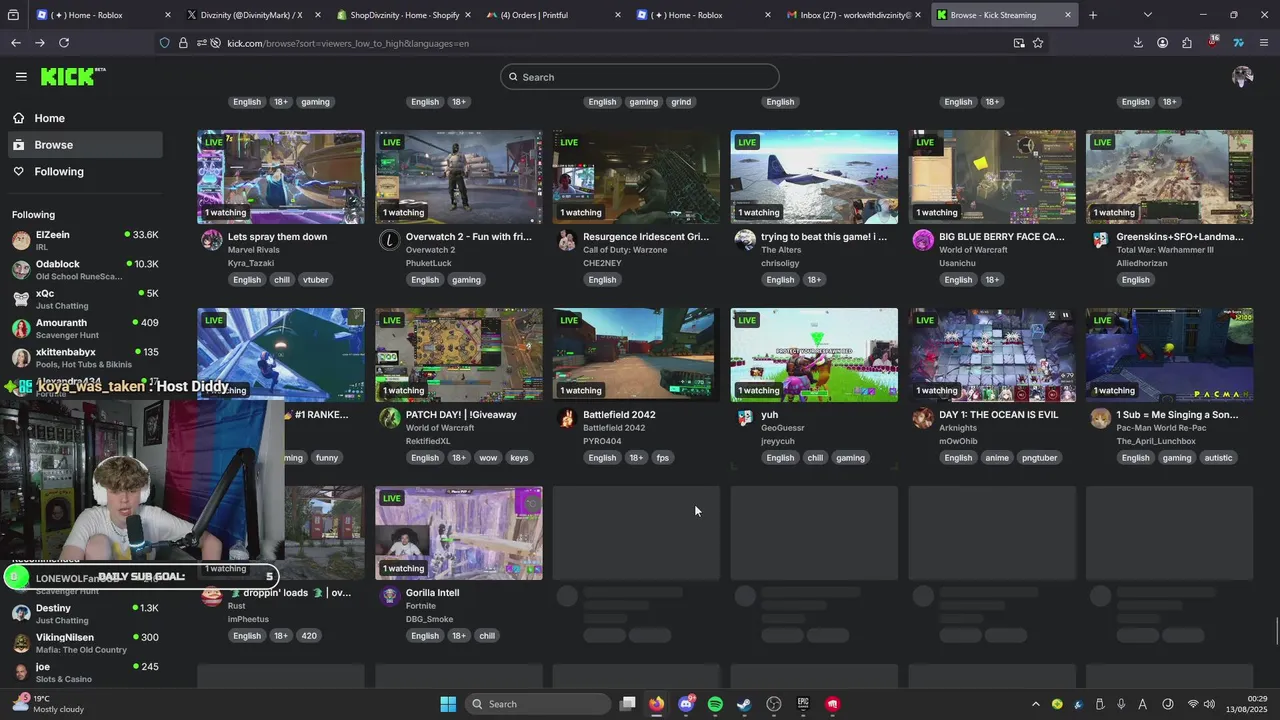Bookmark this page with the star
Image resolution: width=1280 pixels, height=720 pixels.
(1038, 43)
